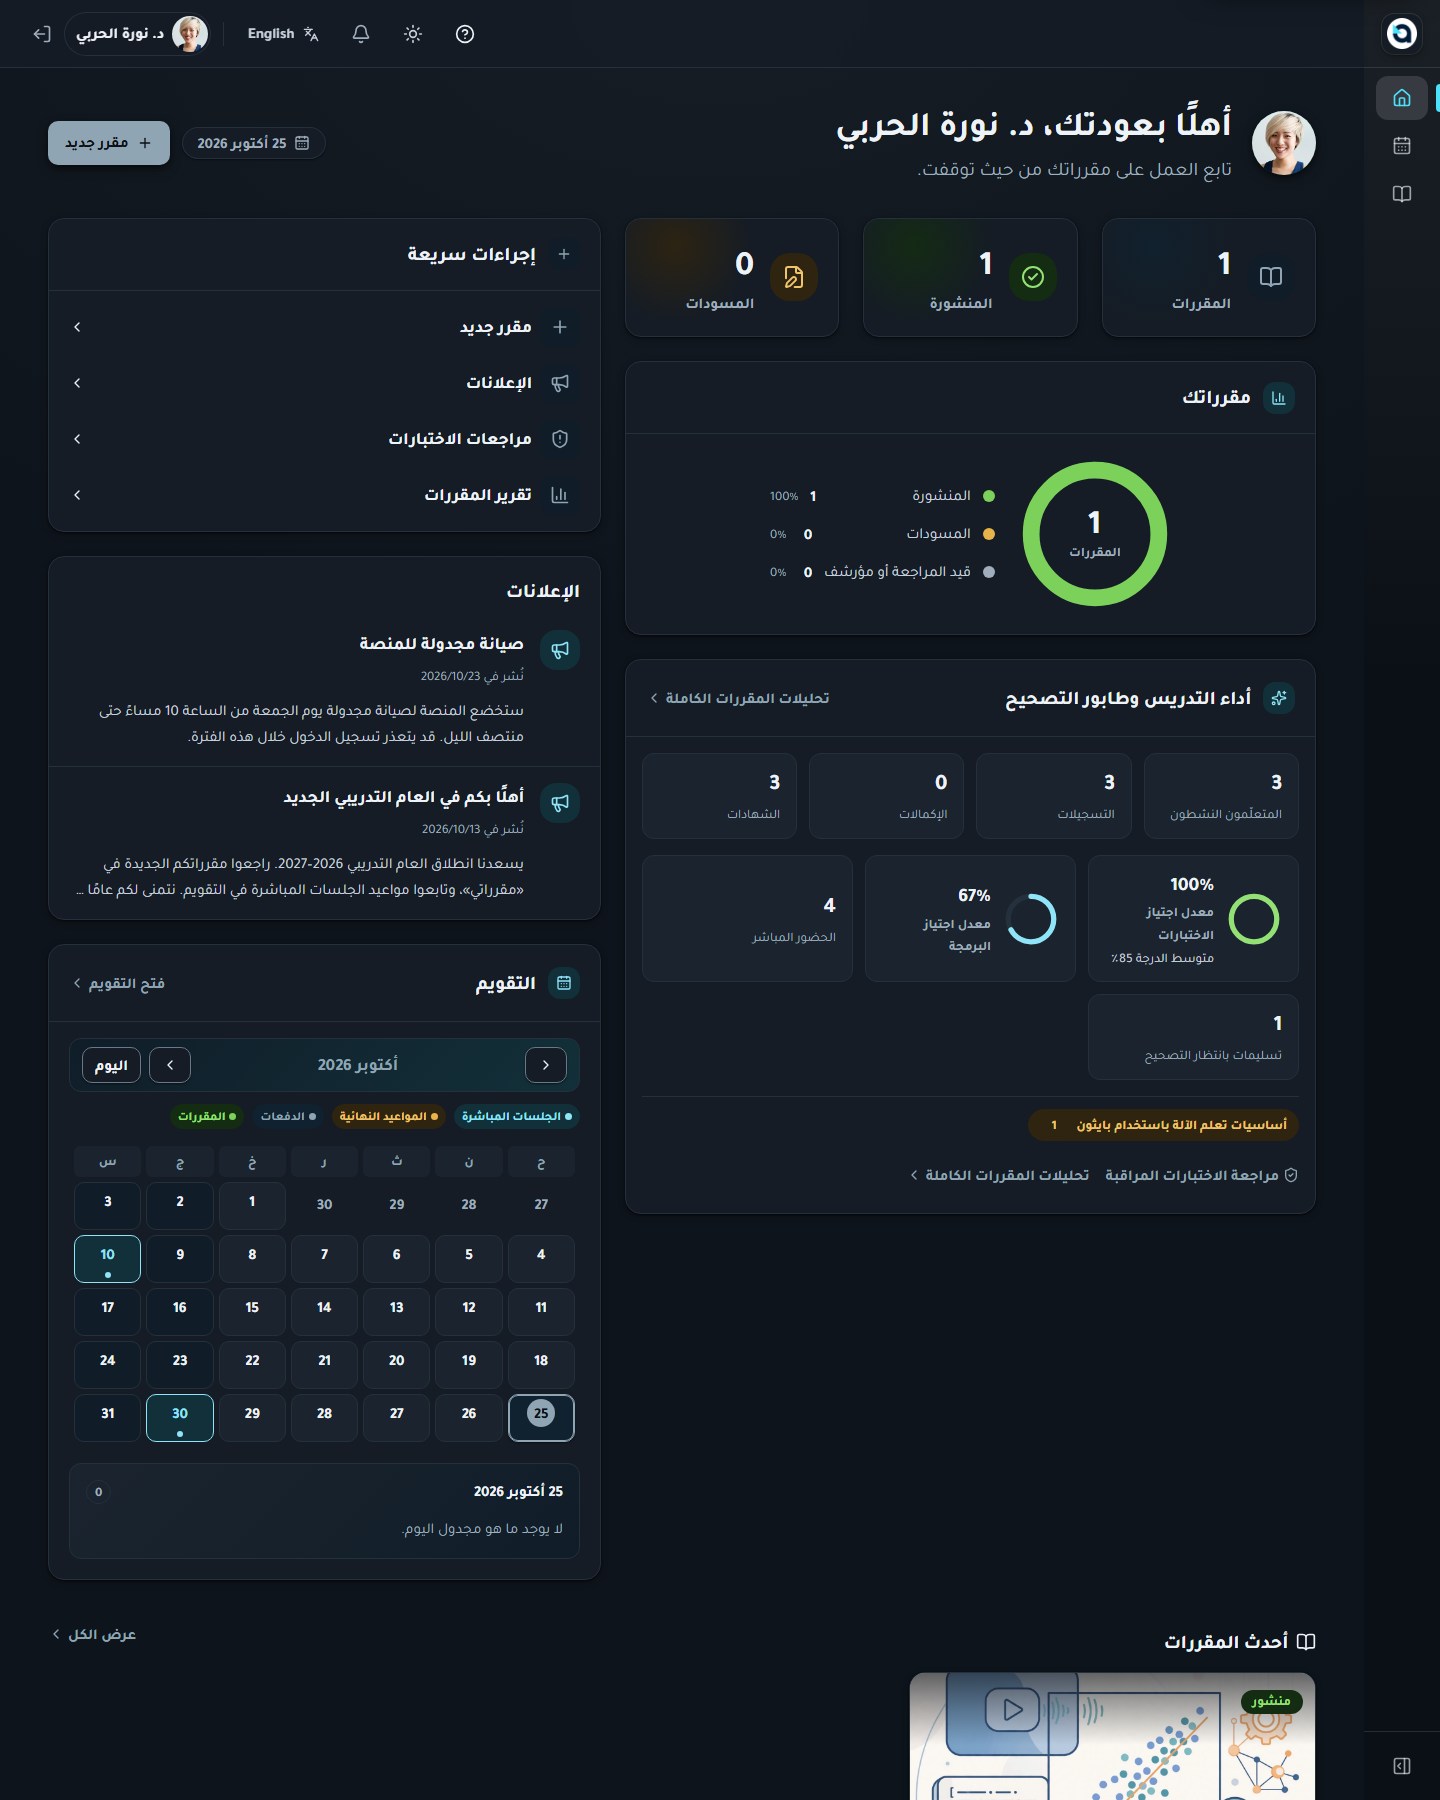Screen dimensions: 1440x1800
Task: Toggle الدفعات calendar filter
Action: click(288, 1116)
